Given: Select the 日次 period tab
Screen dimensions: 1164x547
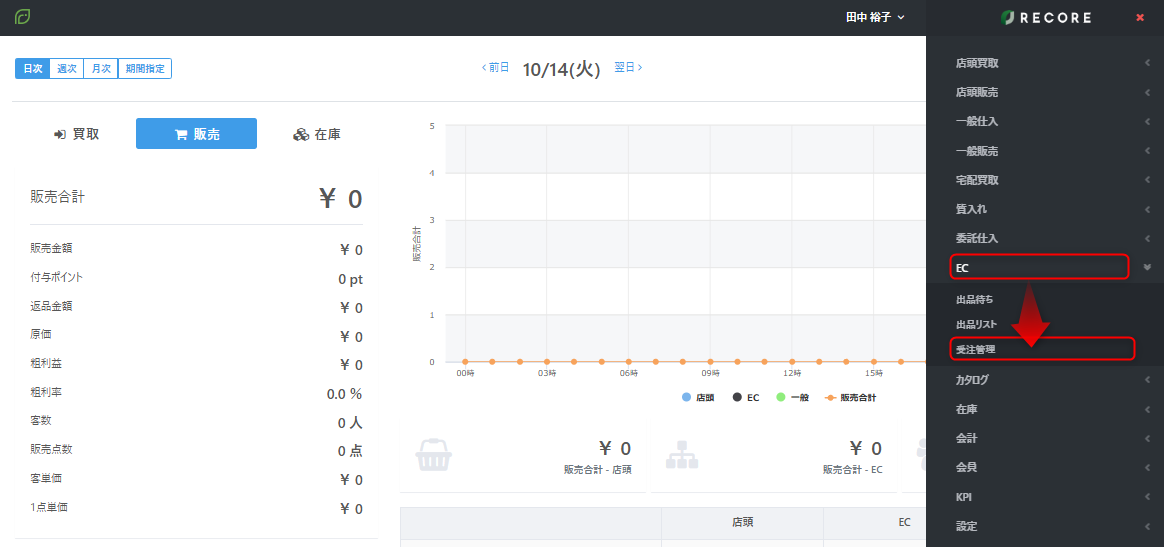Looking at the screenshot, I should click(32, 68).
